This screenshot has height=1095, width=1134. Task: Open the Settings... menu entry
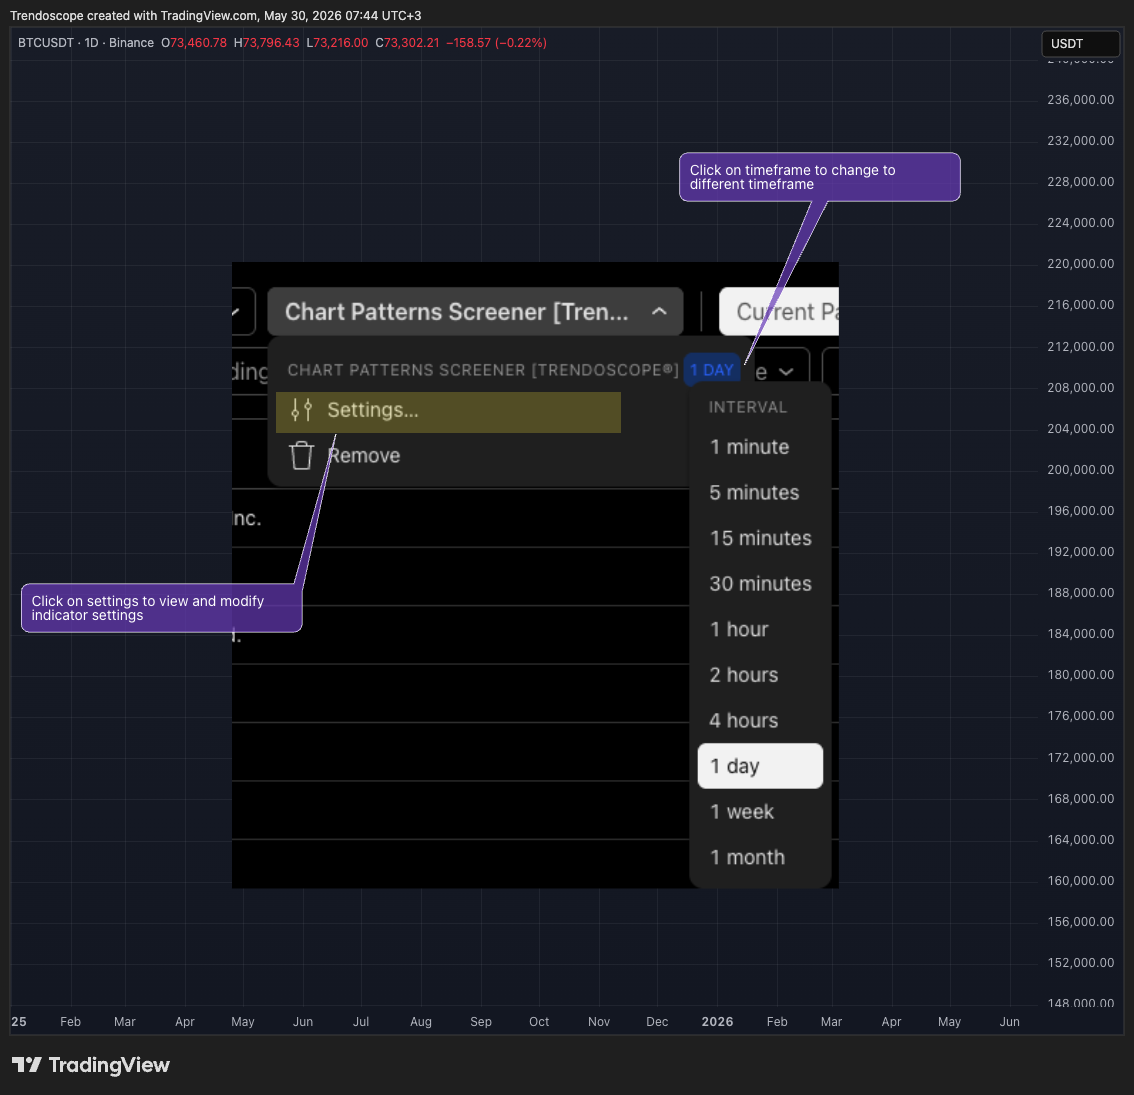tap(448, 411)
